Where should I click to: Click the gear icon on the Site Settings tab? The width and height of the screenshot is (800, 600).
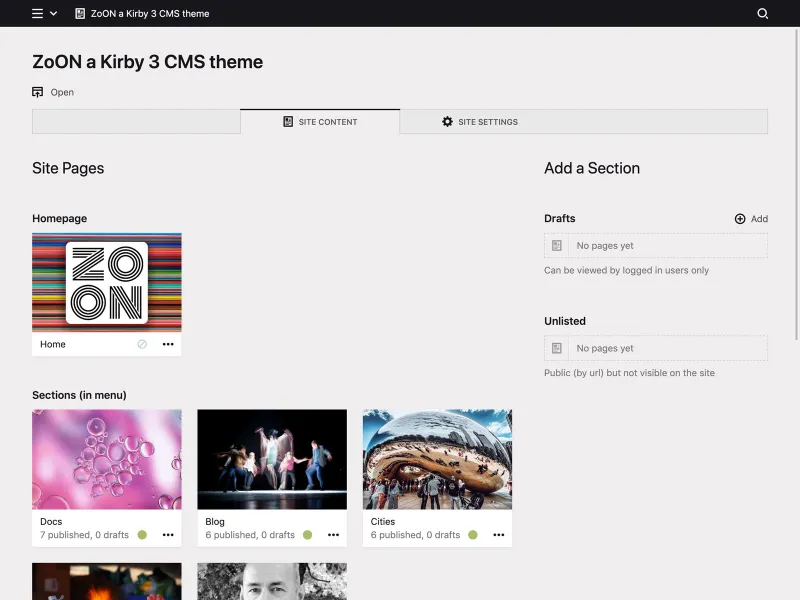tap(447, 121)
